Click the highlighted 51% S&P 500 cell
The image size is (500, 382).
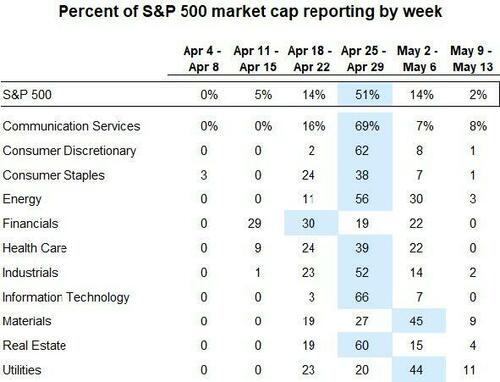click(x=365, y=95)
